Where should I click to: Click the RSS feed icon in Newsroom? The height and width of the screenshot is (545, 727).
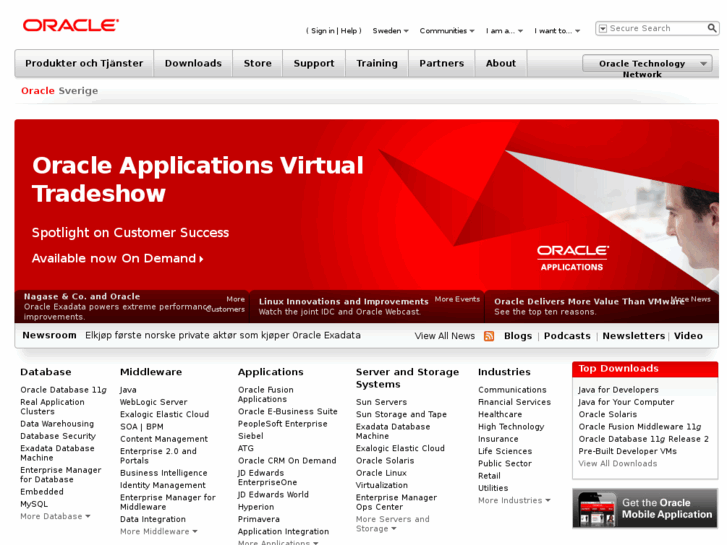coord(489,336)
